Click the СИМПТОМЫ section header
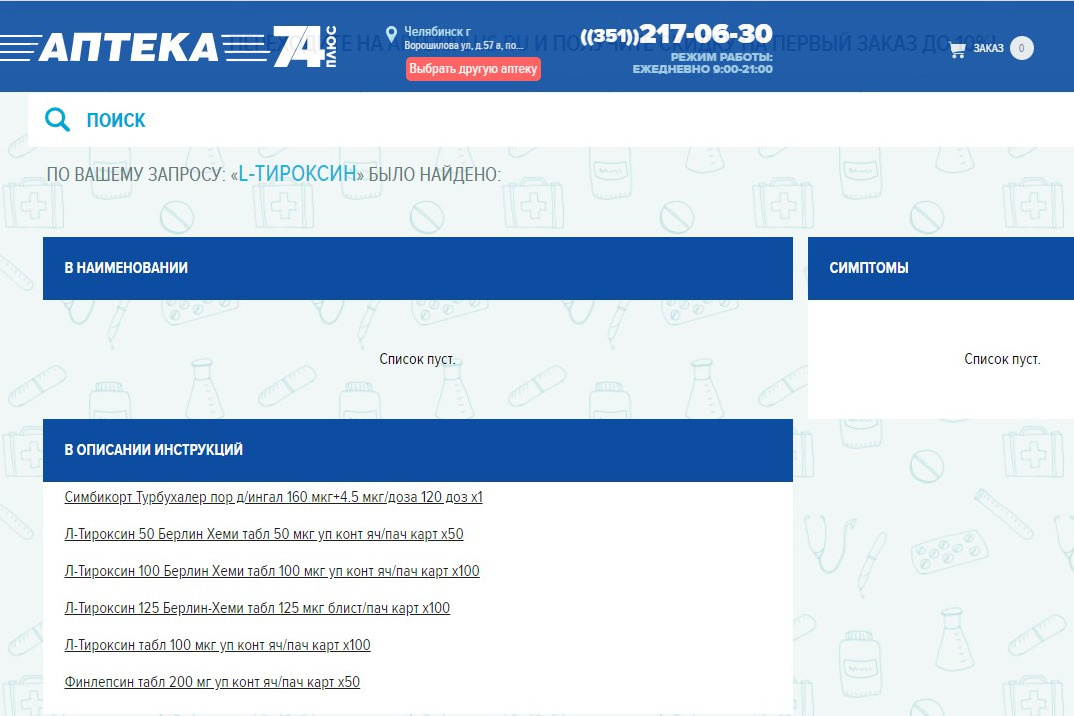 point(941,268)
